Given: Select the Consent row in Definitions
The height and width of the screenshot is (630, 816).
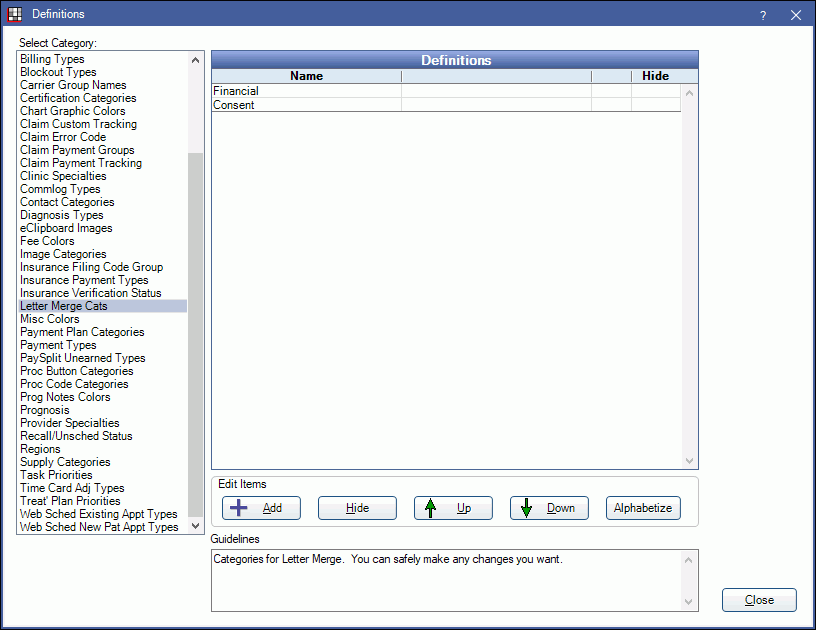Looking at the screenshot, I should pyautogui.click(x=446, y=105).
